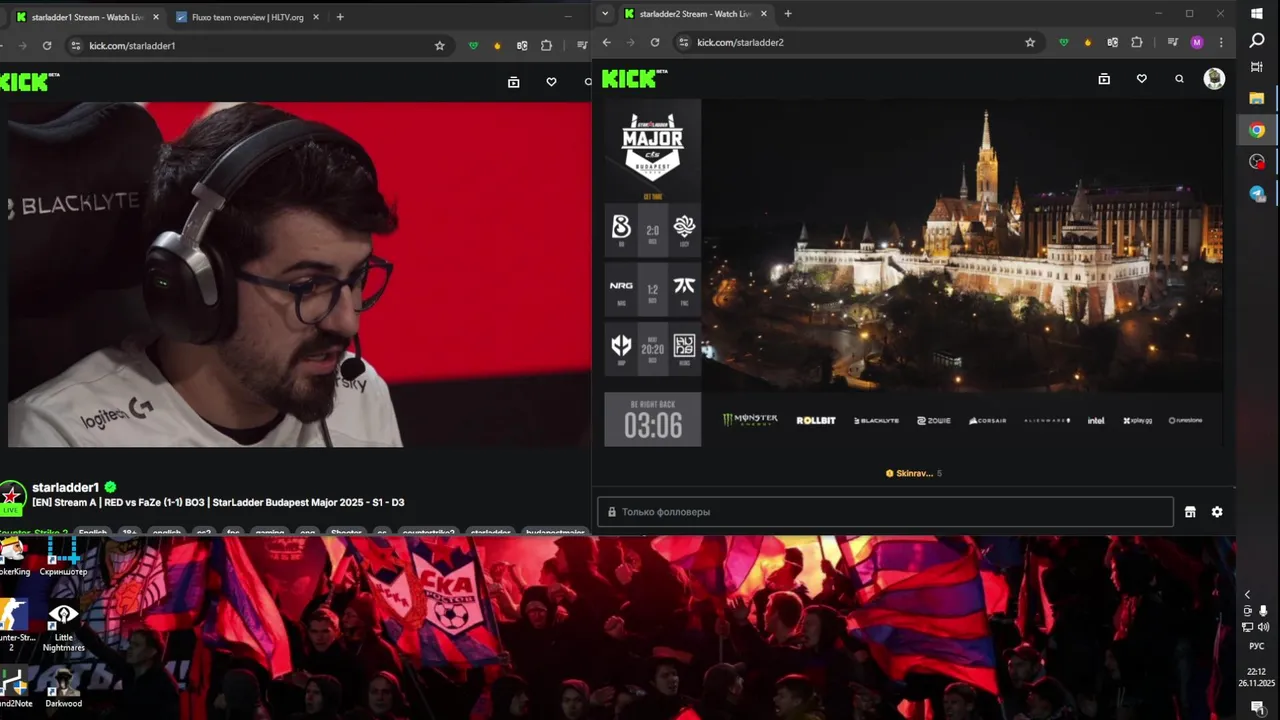Open Windows search from the taskbar

[x=1257, y=40]
